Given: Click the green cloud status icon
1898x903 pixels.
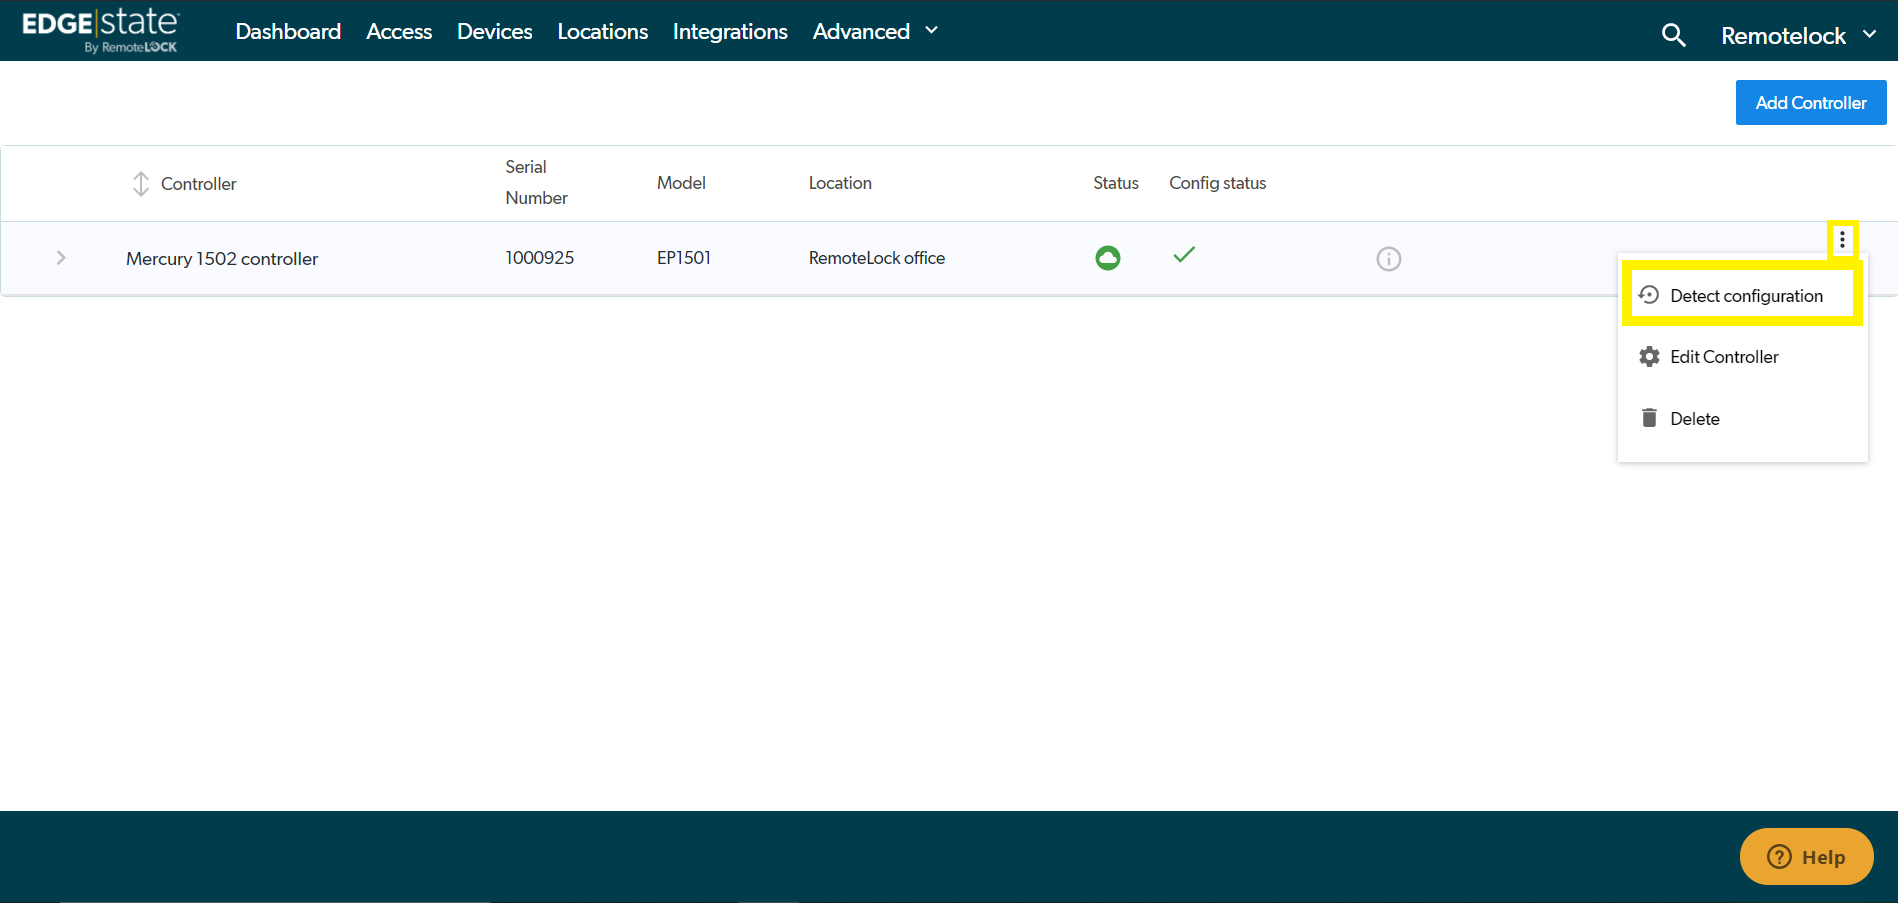Looking at the screenshot, I should click(1107, 258).
